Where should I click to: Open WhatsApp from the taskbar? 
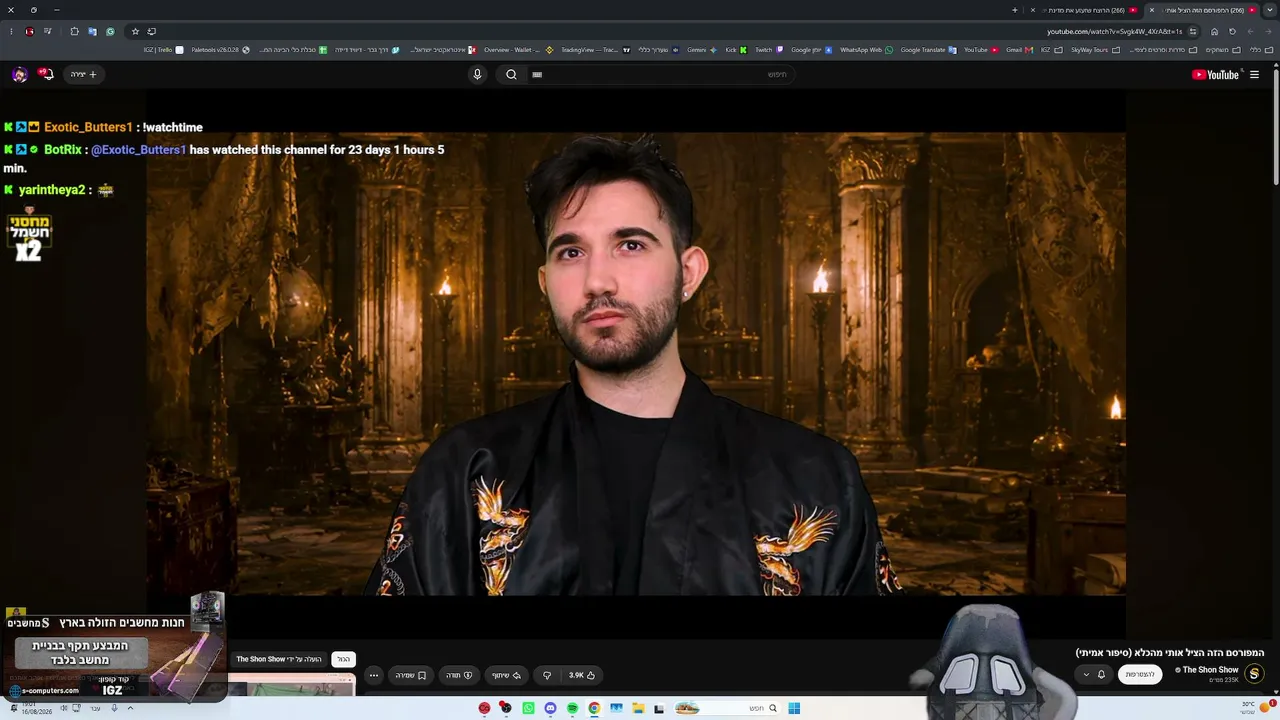point(528,708)
